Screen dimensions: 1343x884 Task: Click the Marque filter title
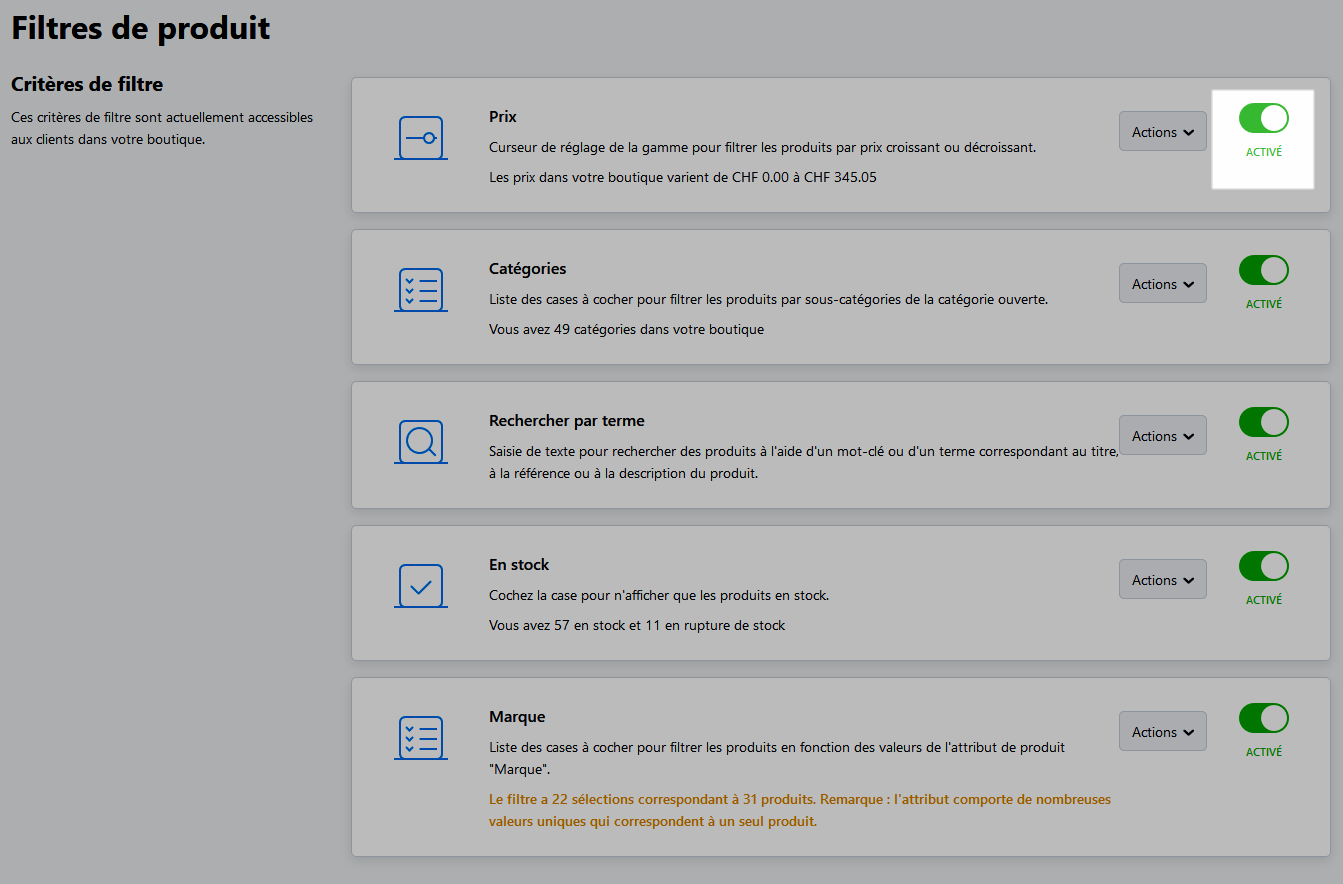point(517,717)
